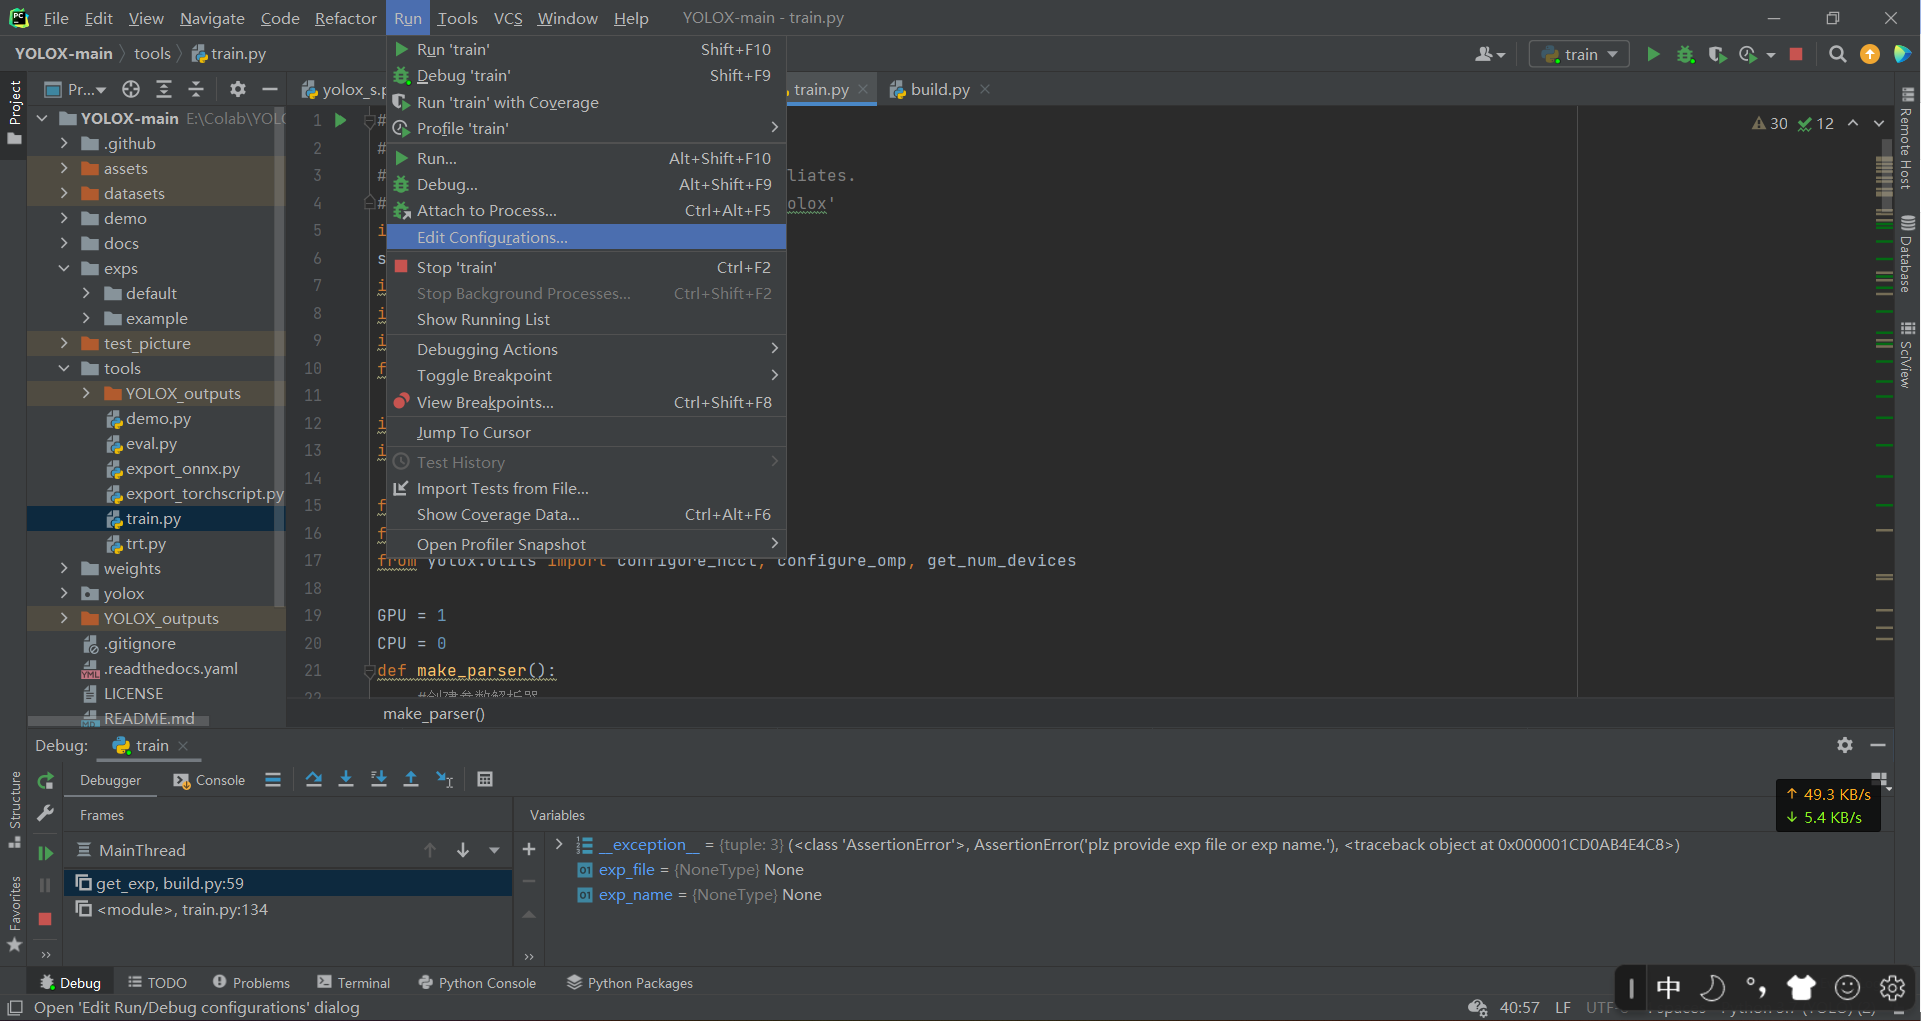Viewport: 1921px width, 1021px height.
Task: Expand the Profile 'train' submenu
Action: (586, 128)
